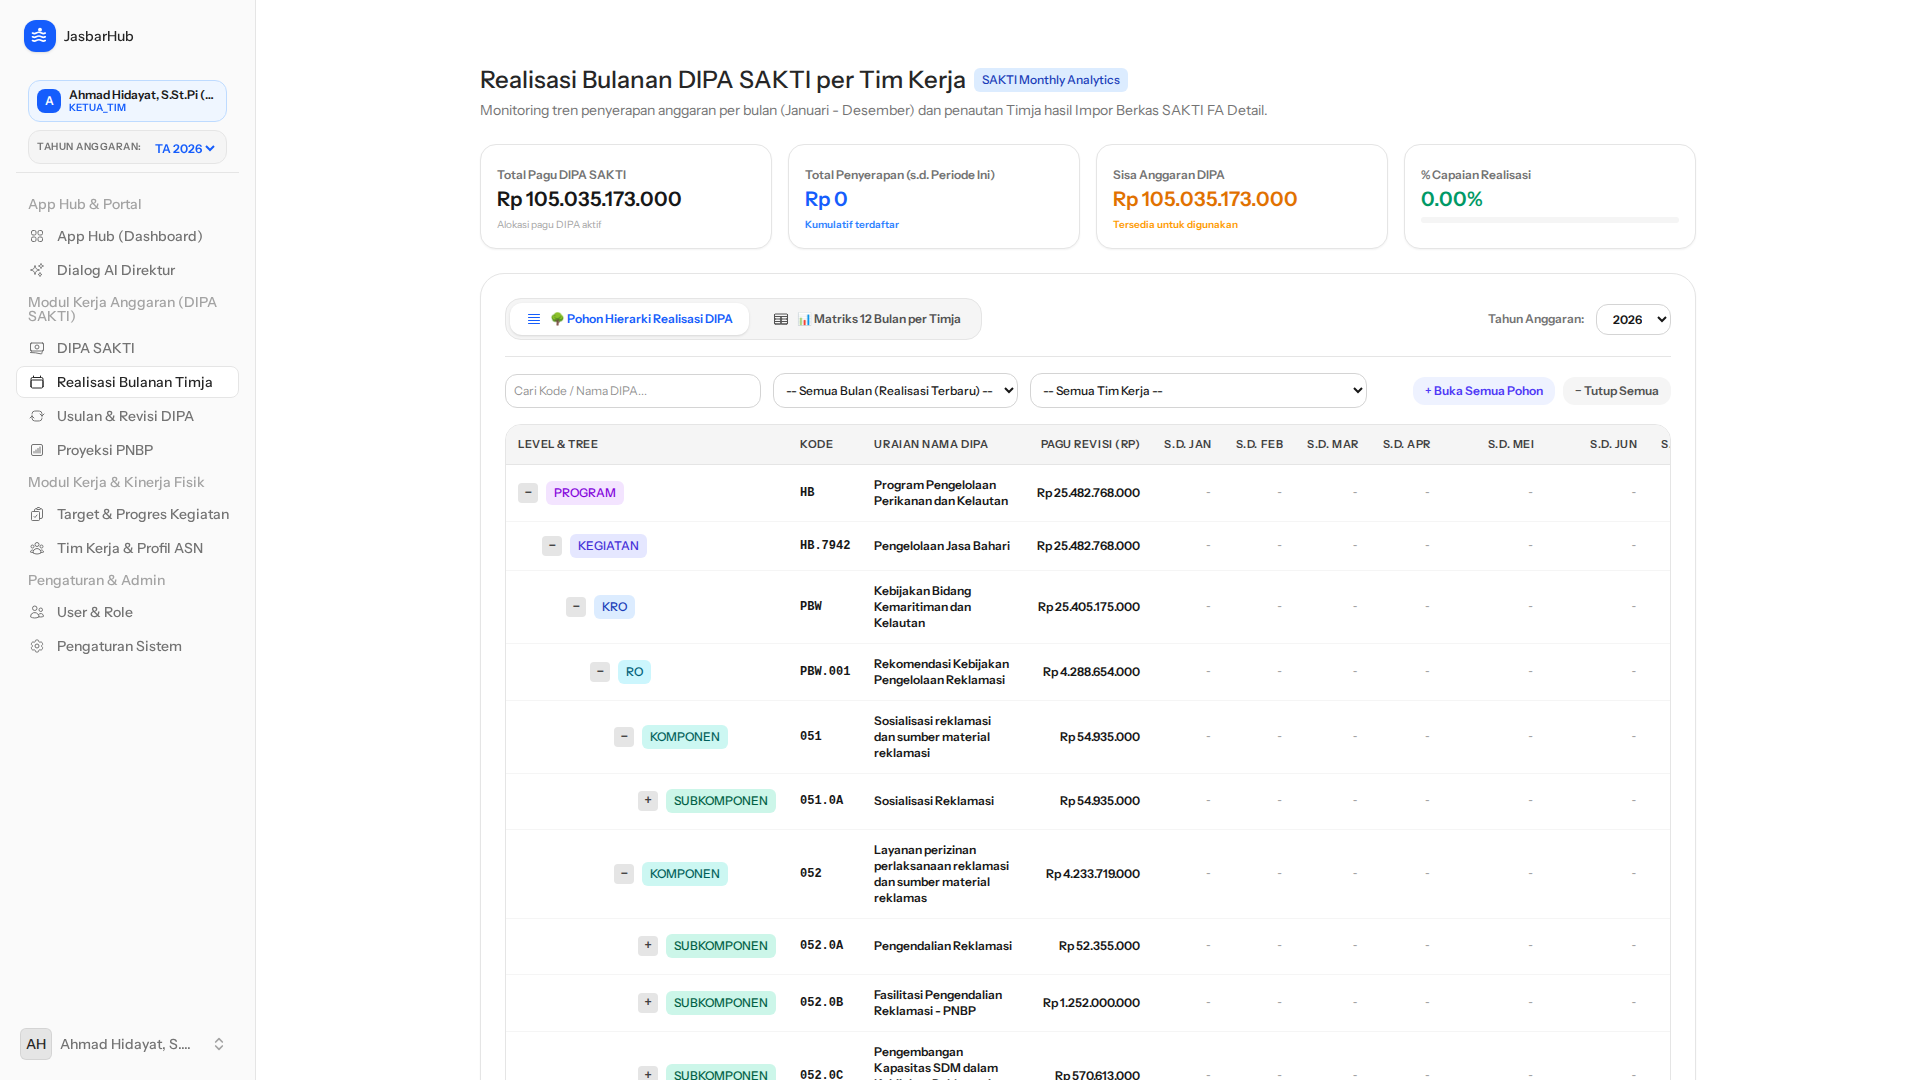Click Buka Semua Pohon button
This screenshot has height=1080, width=1920.
pyautogui.click(x=1483, y=391)
